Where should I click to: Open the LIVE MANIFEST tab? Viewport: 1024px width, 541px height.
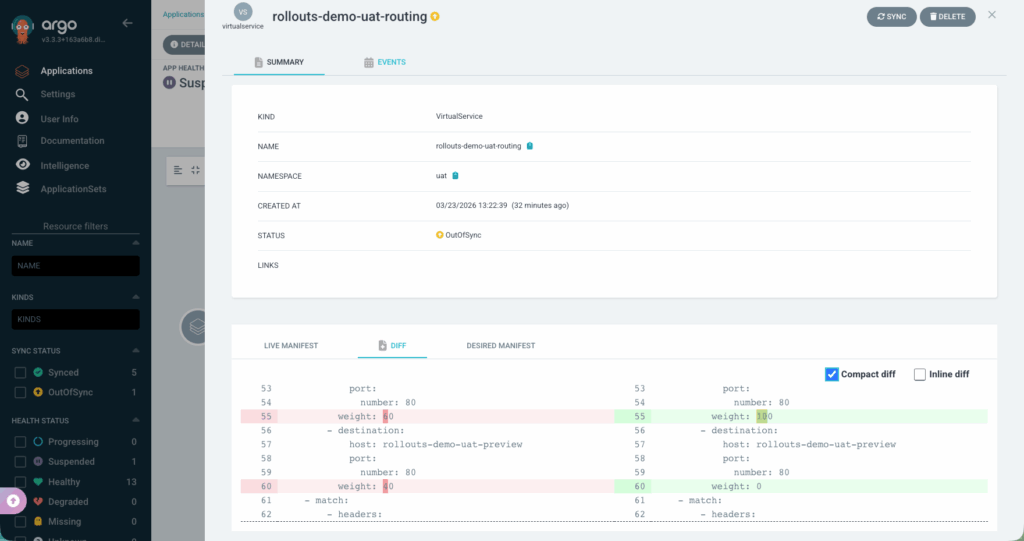pos(291,346)
